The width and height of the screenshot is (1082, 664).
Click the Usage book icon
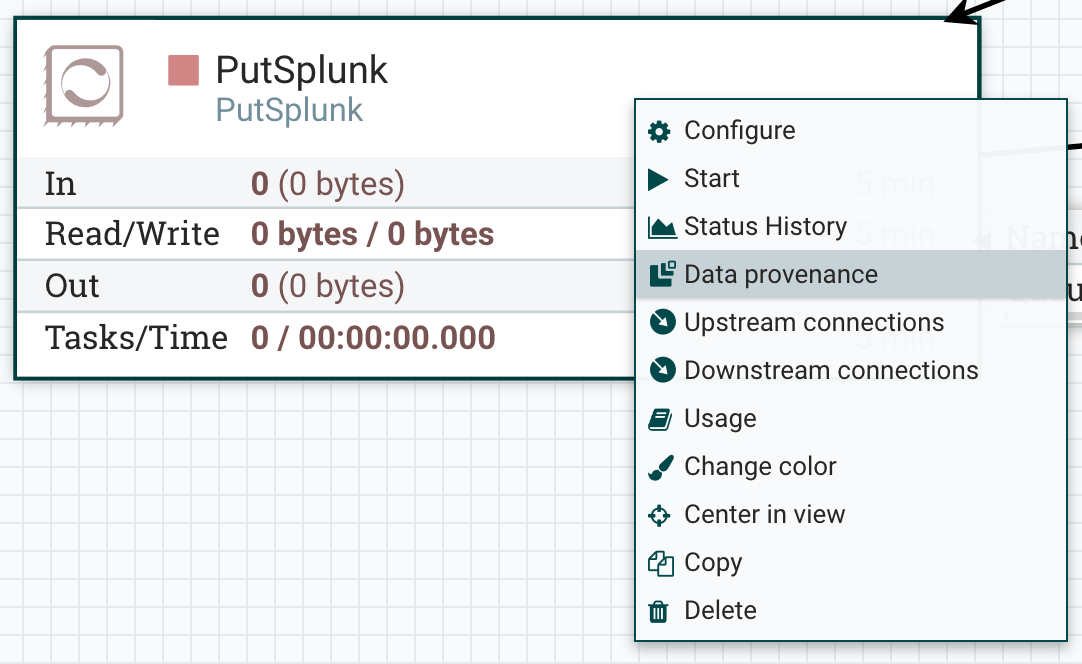(x=660, y=419)
